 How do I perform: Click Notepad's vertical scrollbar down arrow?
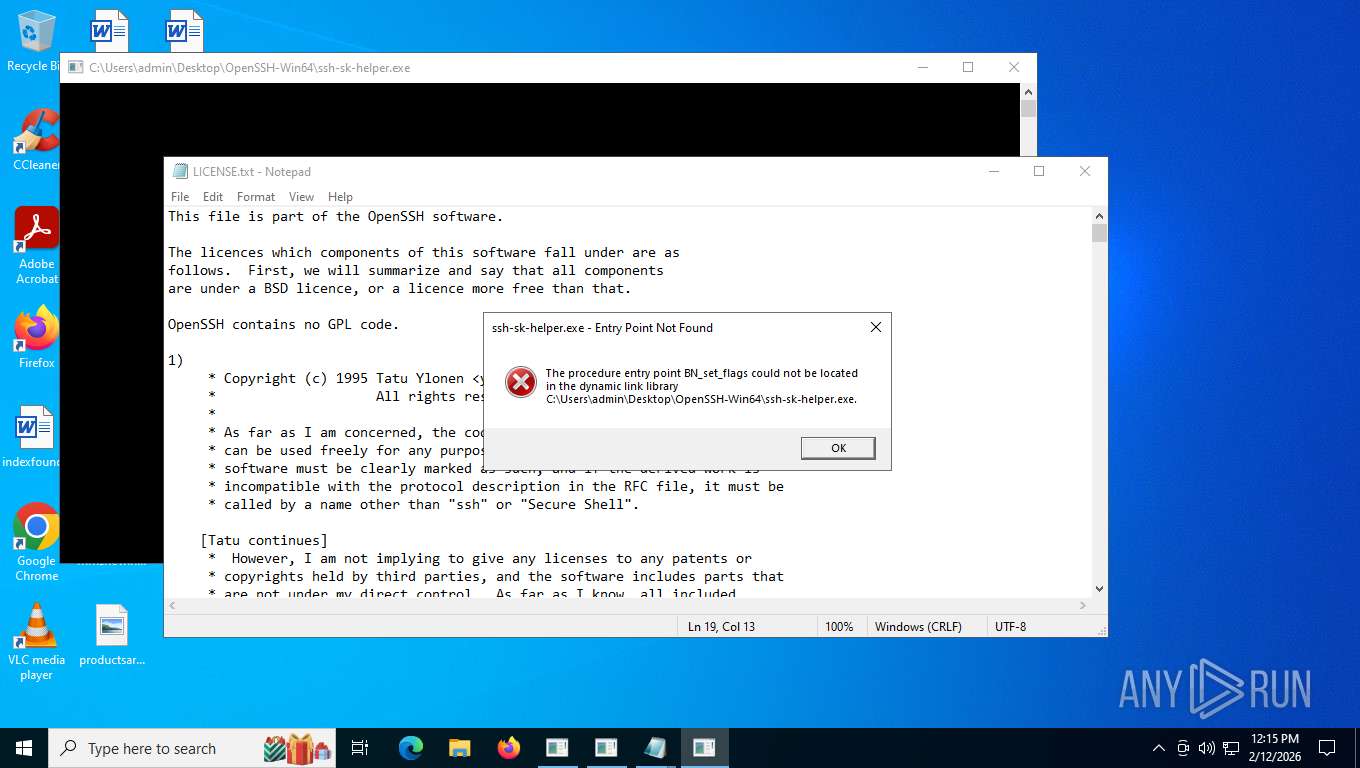1100,589
